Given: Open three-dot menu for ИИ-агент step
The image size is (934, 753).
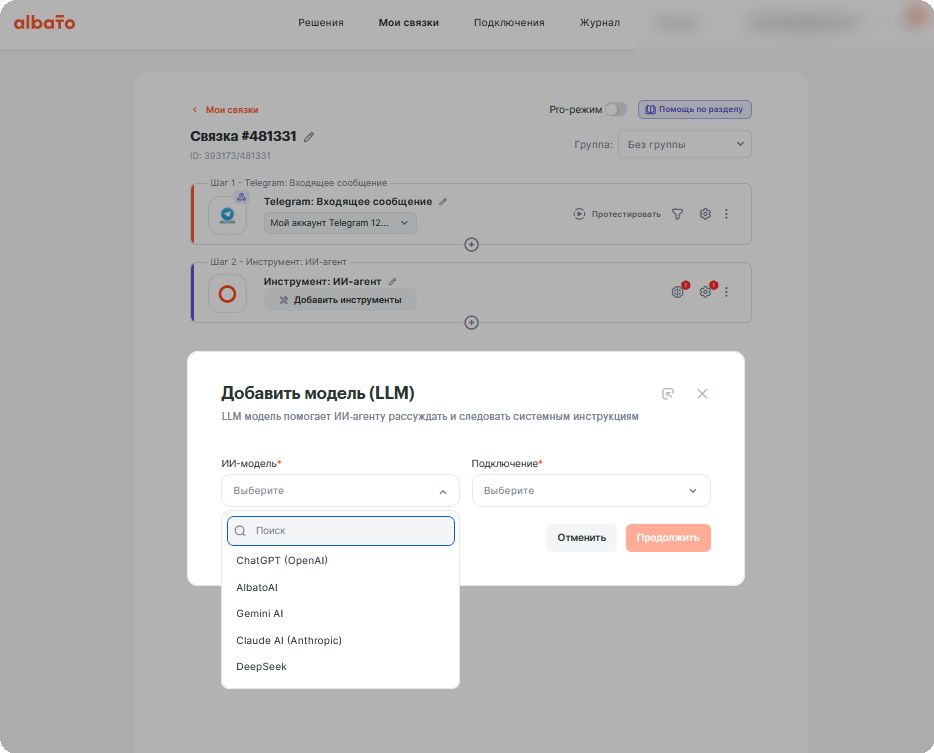Looking at the screenshot, I should [x=726, y=292].
